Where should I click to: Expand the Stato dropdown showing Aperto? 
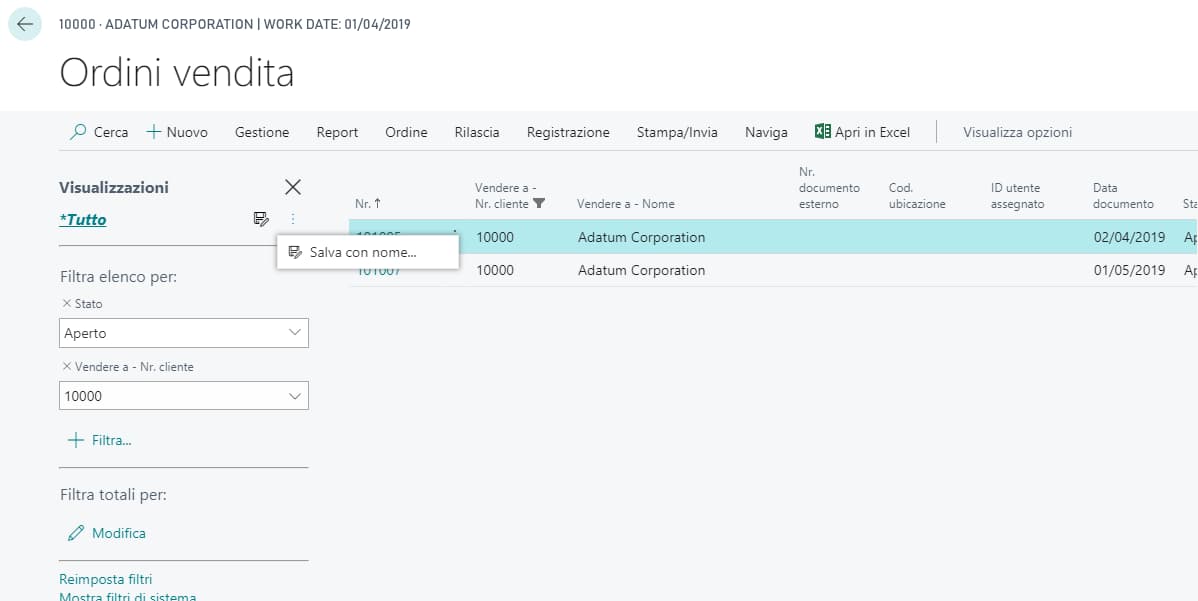[x=295, y=333]
